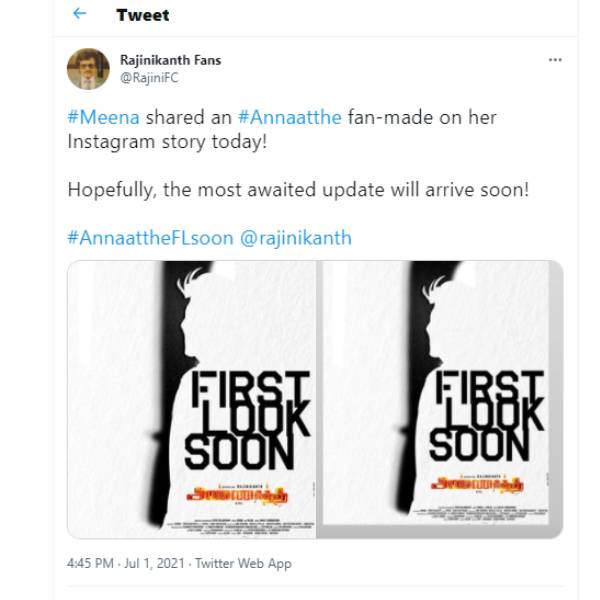Click the Annaatthe title logo in right poster
Image resolution: width=600 pixels, height=600 pixels.
(477, 484)
